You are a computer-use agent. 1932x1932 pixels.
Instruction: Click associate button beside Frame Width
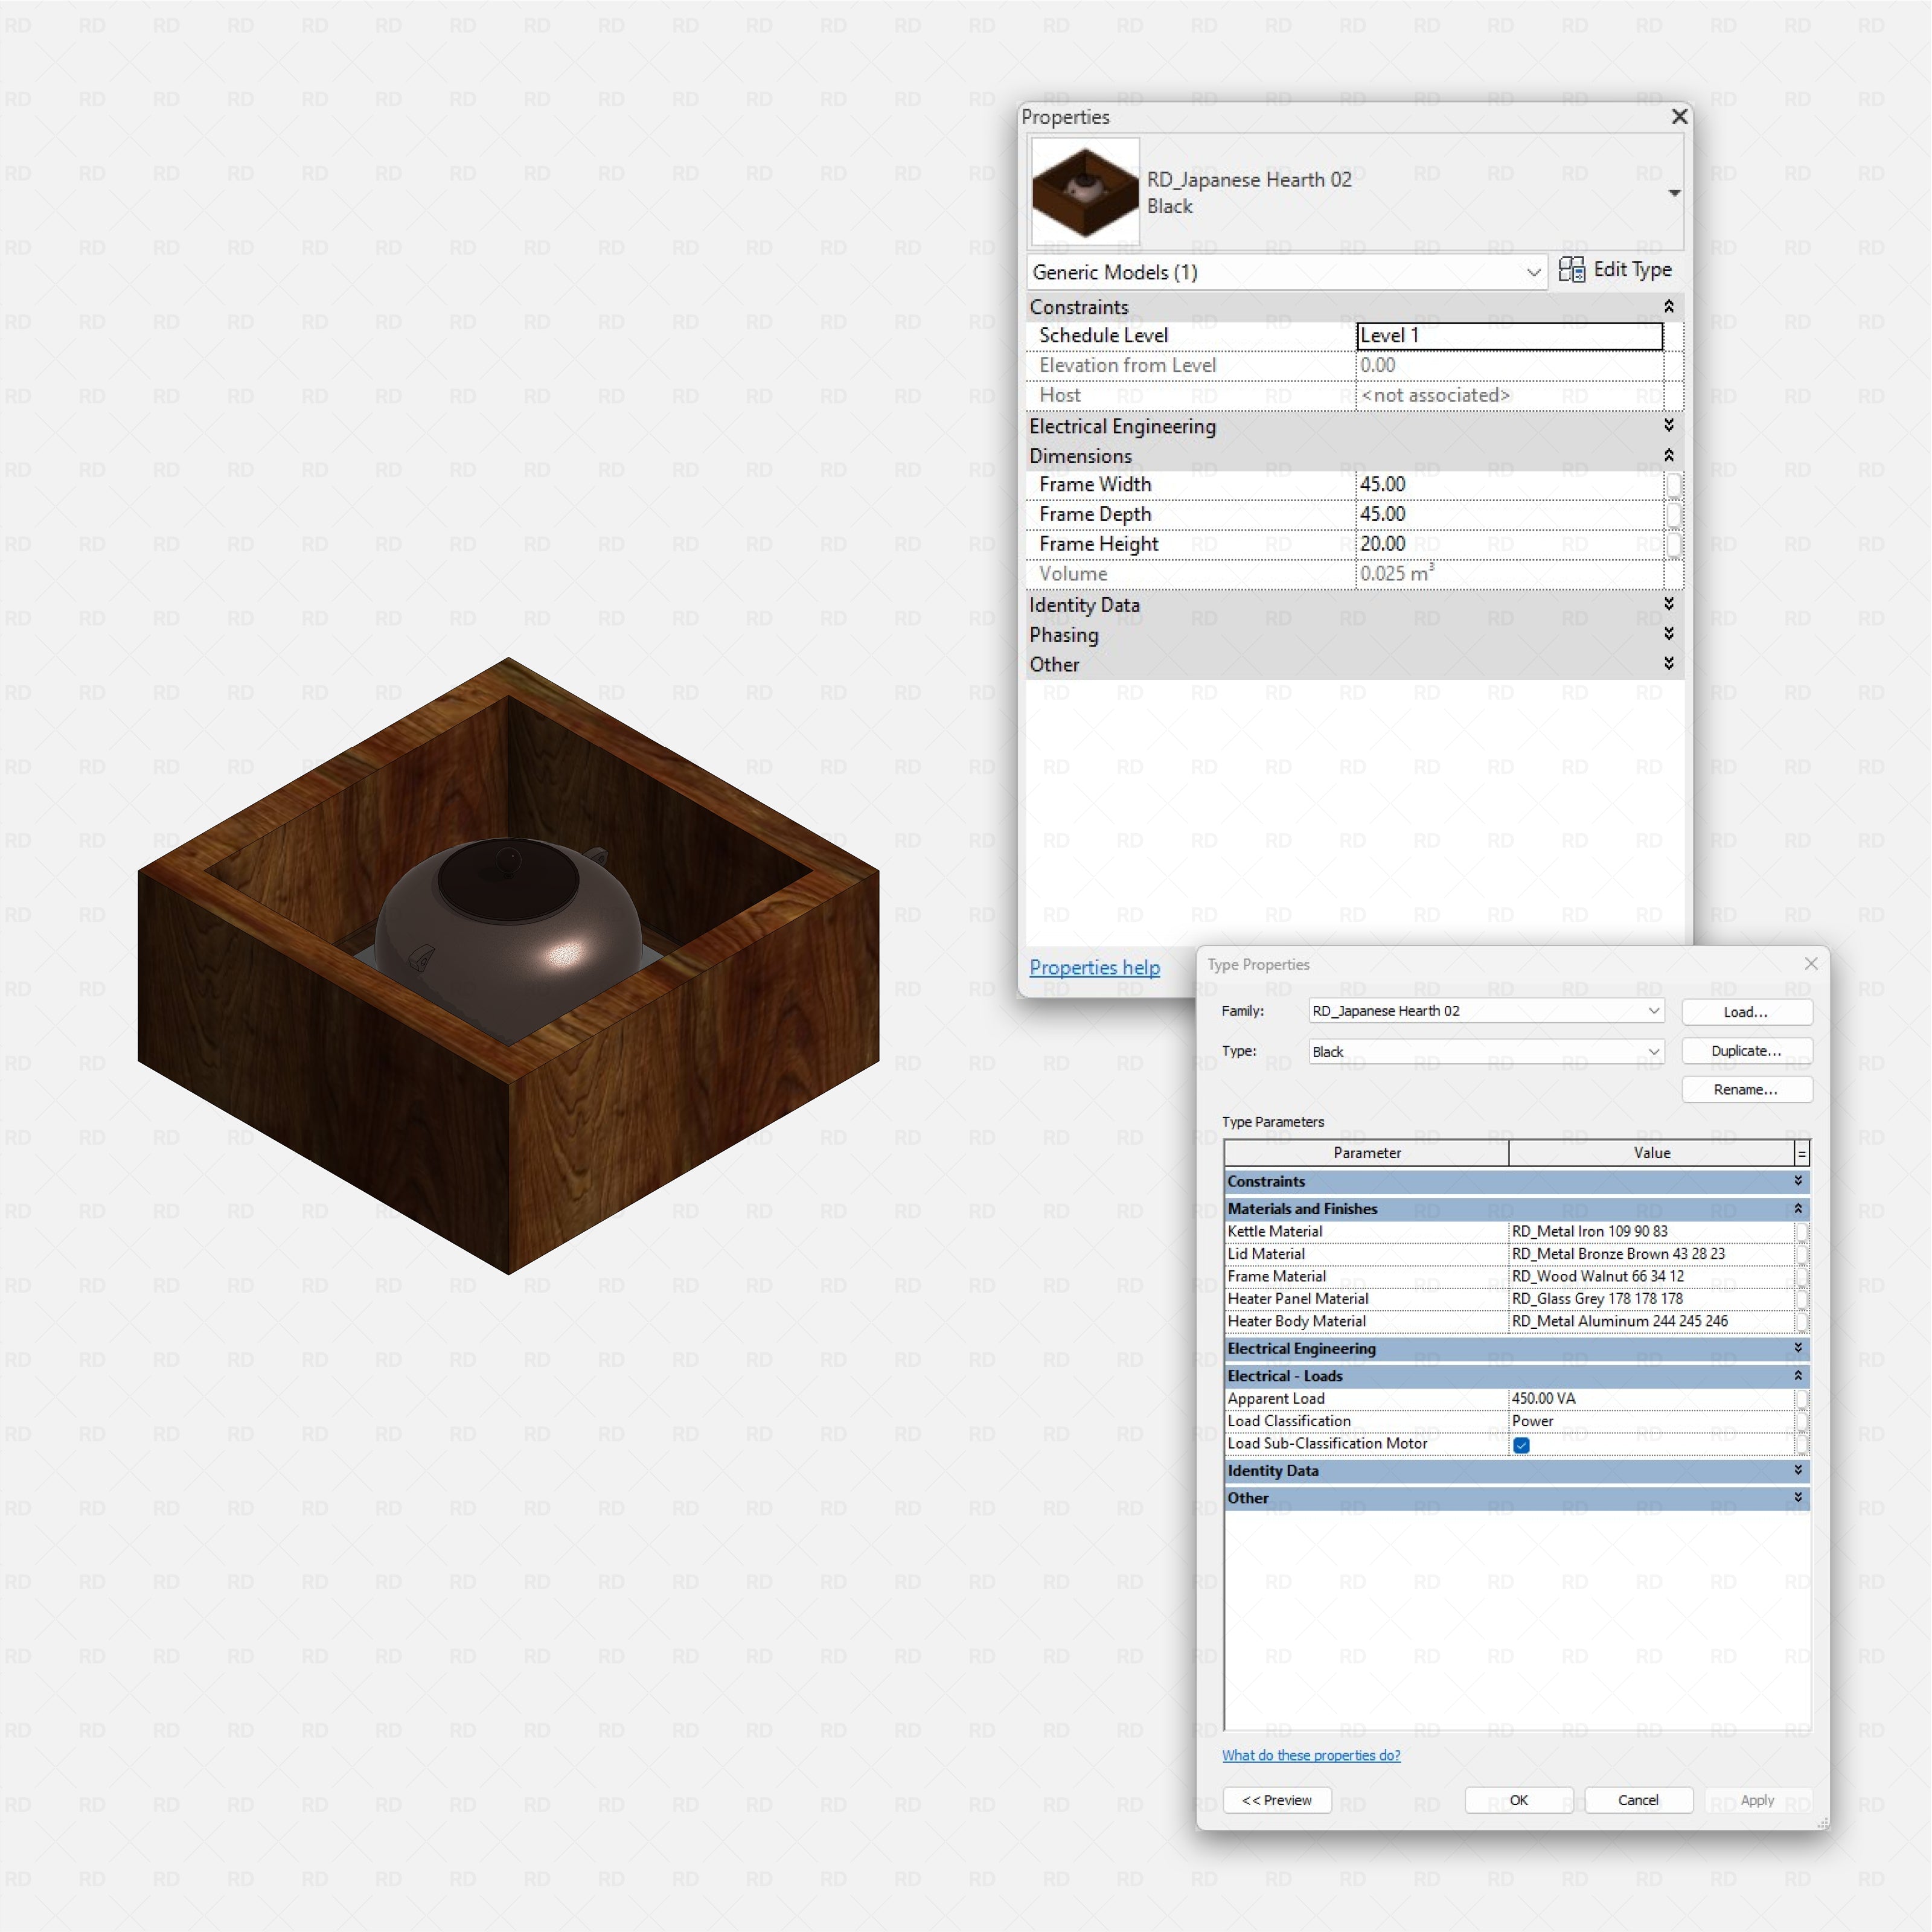pyautogui.click(x=1673, y=485)
